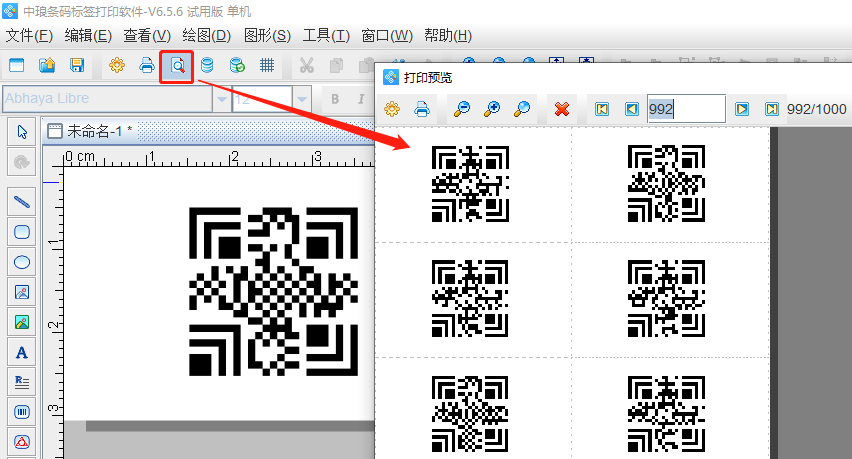Screen dimensions: 852x459
Task: Open the Abhaya Libre font dropdown
Action: click(221, 99)
